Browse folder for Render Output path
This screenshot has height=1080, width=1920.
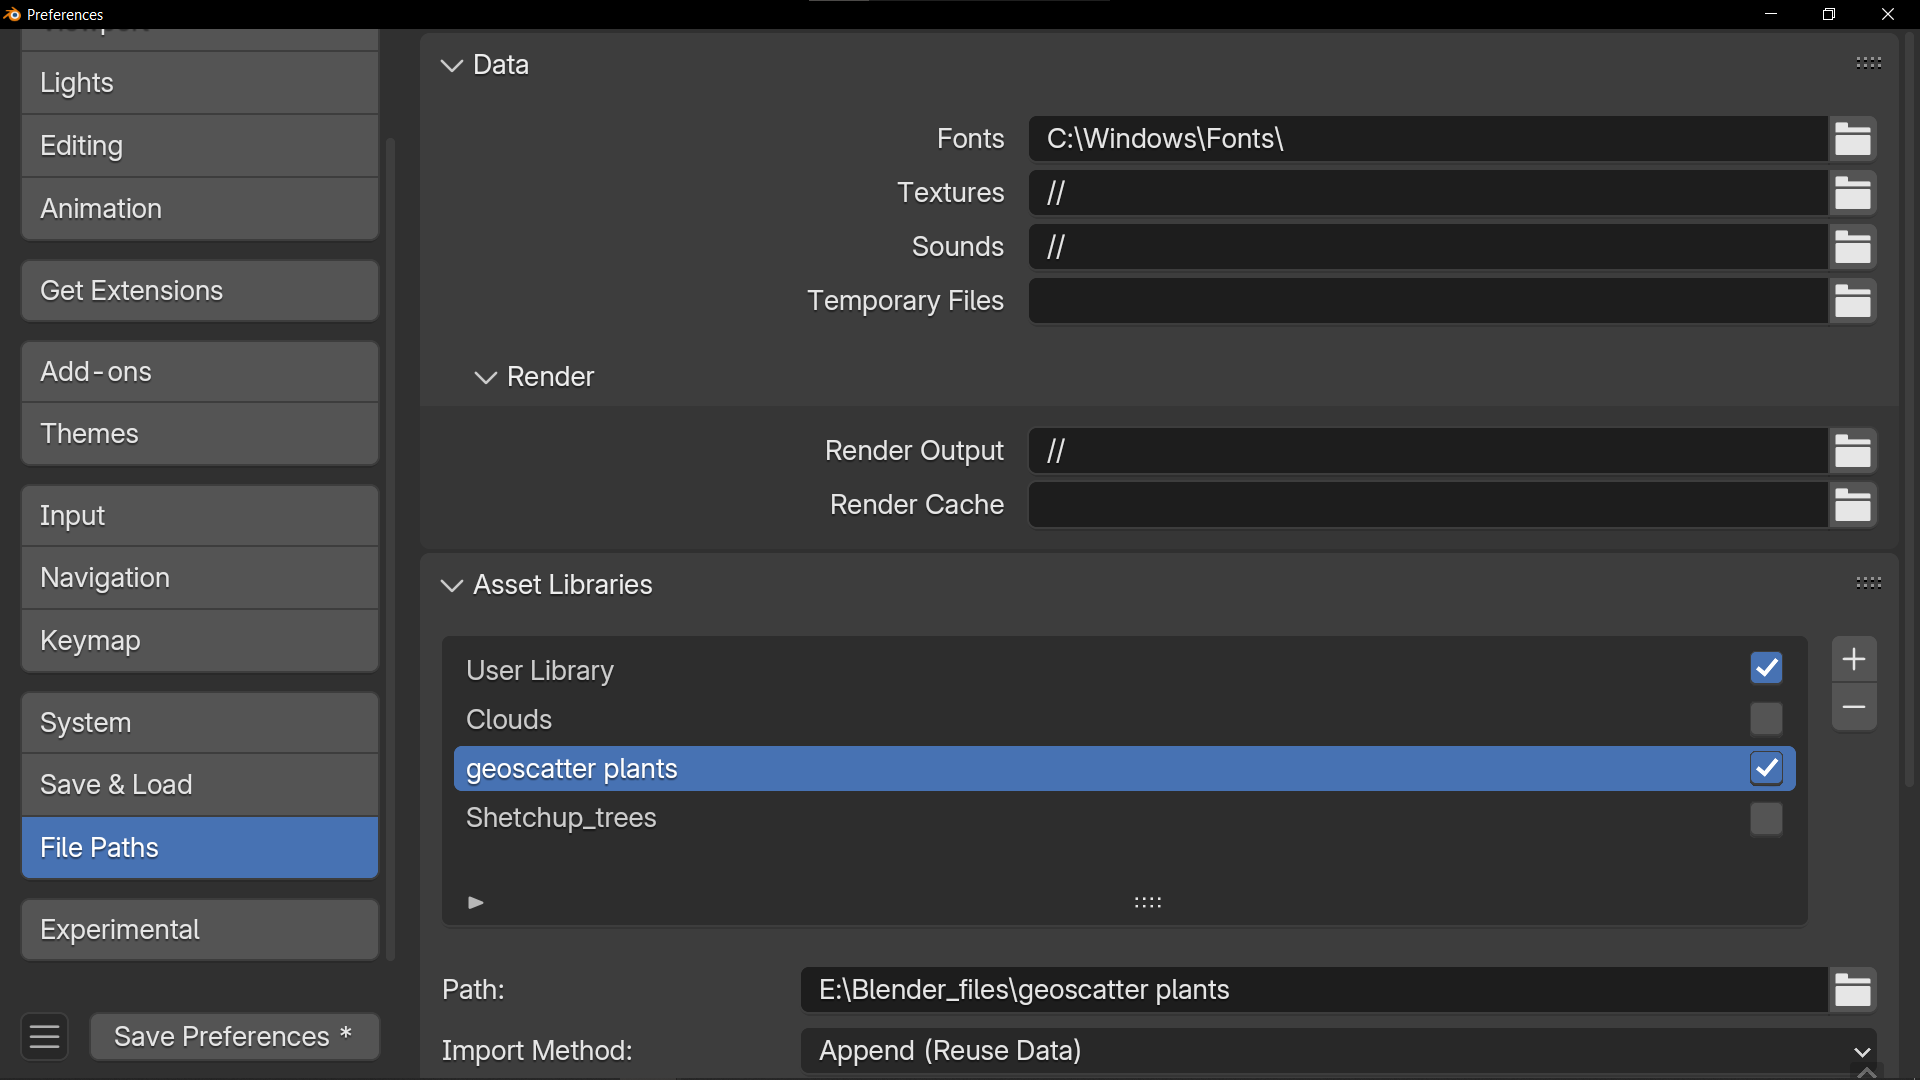pyautogui.click(x=1853, y=451)
